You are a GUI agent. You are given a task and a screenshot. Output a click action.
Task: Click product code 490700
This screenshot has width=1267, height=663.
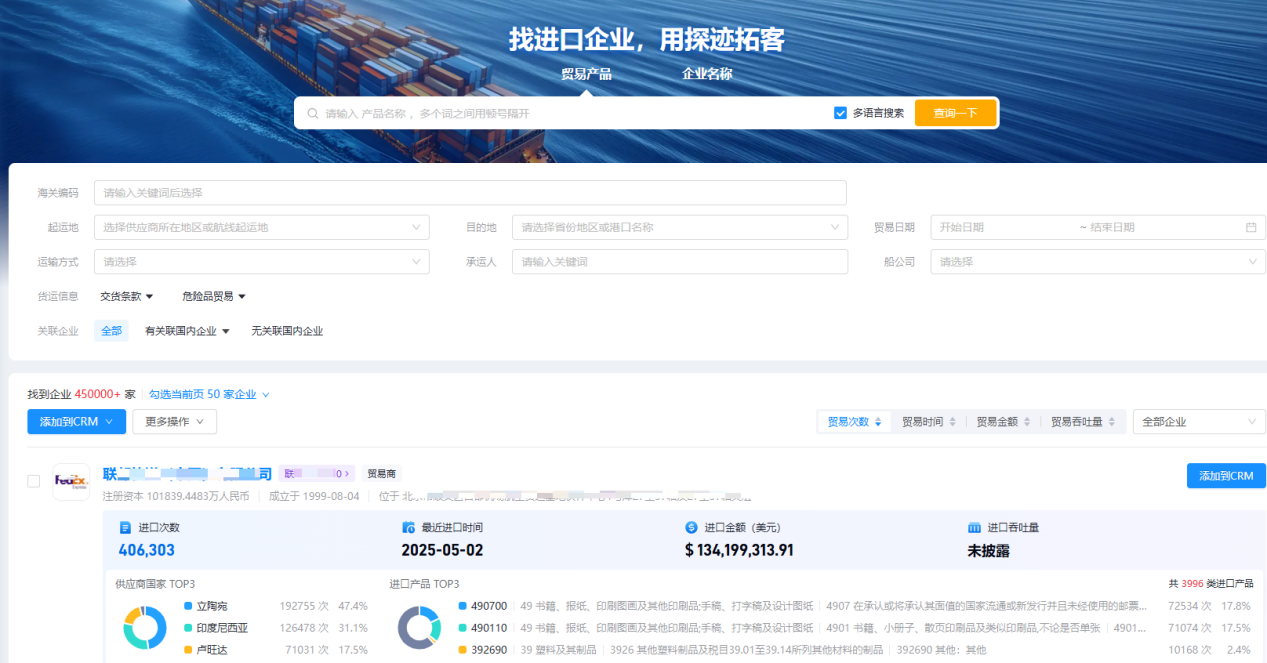489,606
